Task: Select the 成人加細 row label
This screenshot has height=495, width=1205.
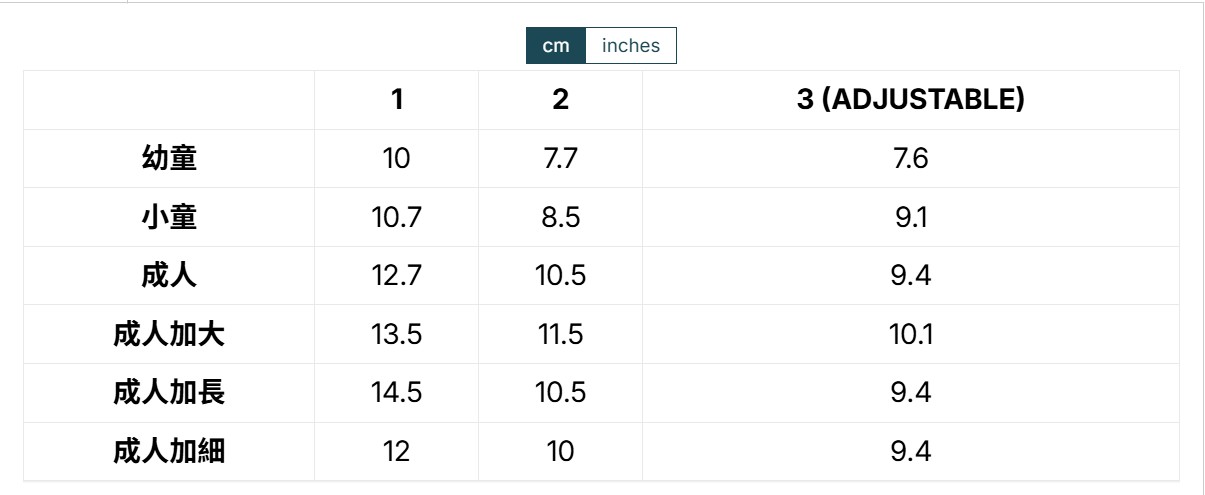Action: [x=169, y=451]
